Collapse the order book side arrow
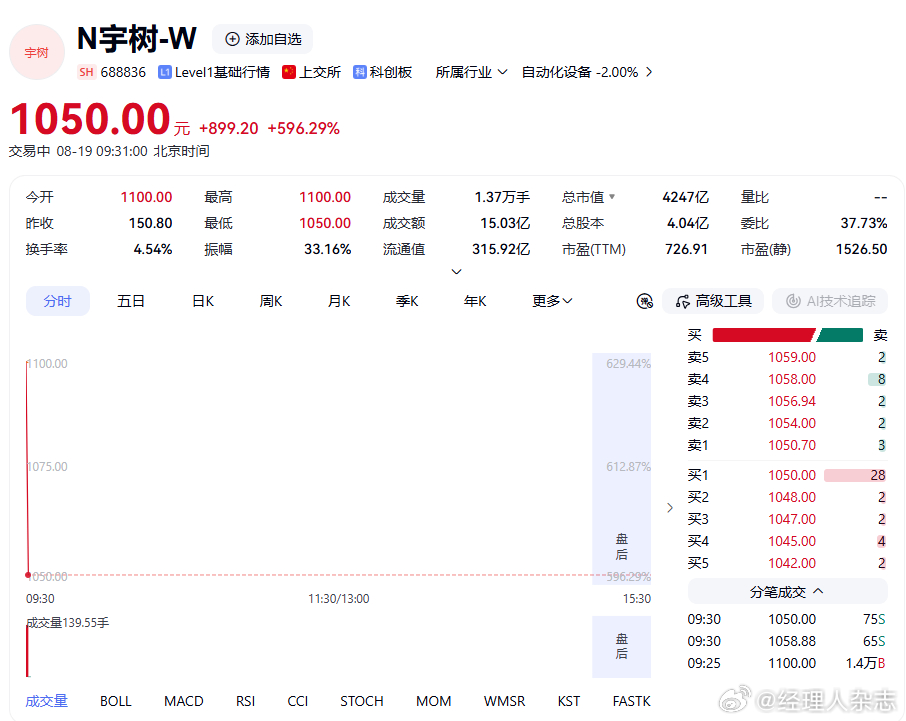Image resolution: width=906 pixels, height=721 pixels. [x=670, y=508]
